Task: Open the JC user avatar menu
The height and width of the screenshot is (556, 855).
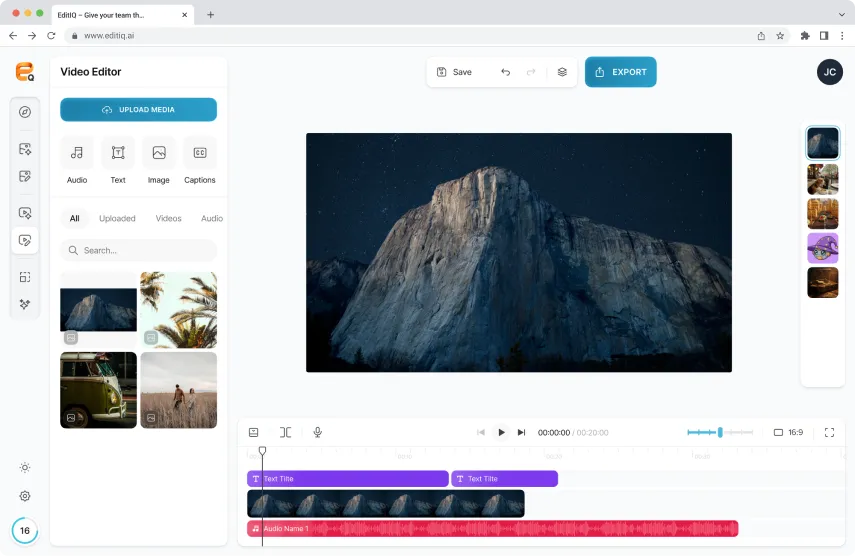Action: coord(829,72)
